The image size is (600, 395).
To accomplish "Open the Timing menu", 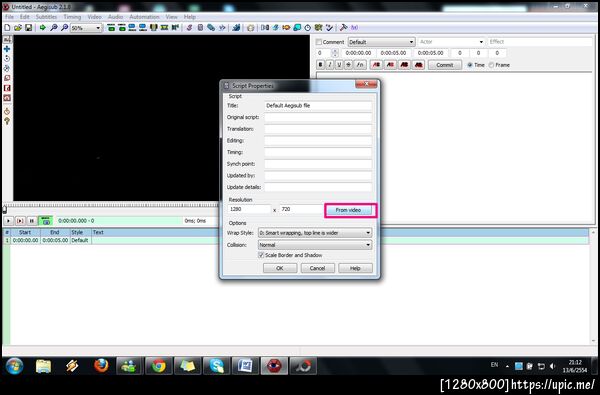I will (x=72, y=17).
